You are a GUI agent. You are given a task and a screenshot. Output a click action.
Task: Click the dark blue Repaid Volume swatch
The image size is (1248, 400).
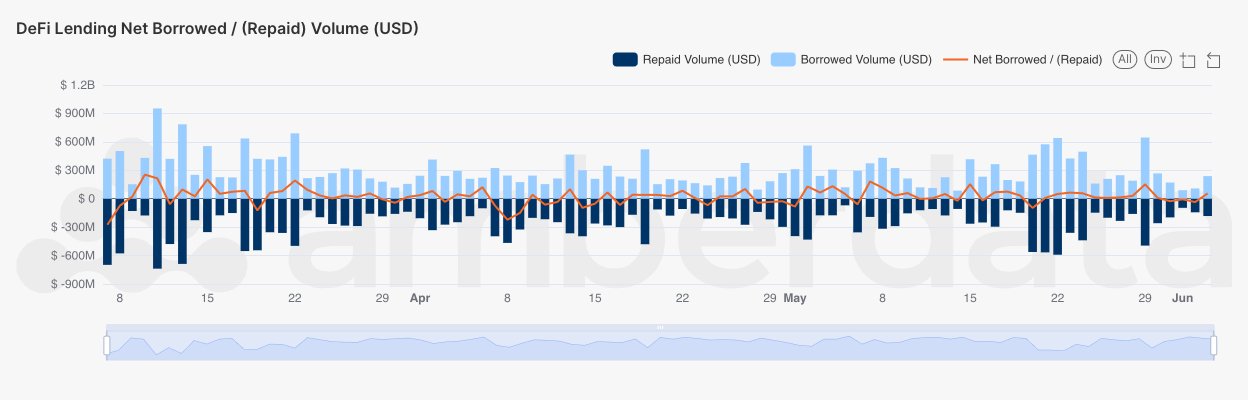625,60
